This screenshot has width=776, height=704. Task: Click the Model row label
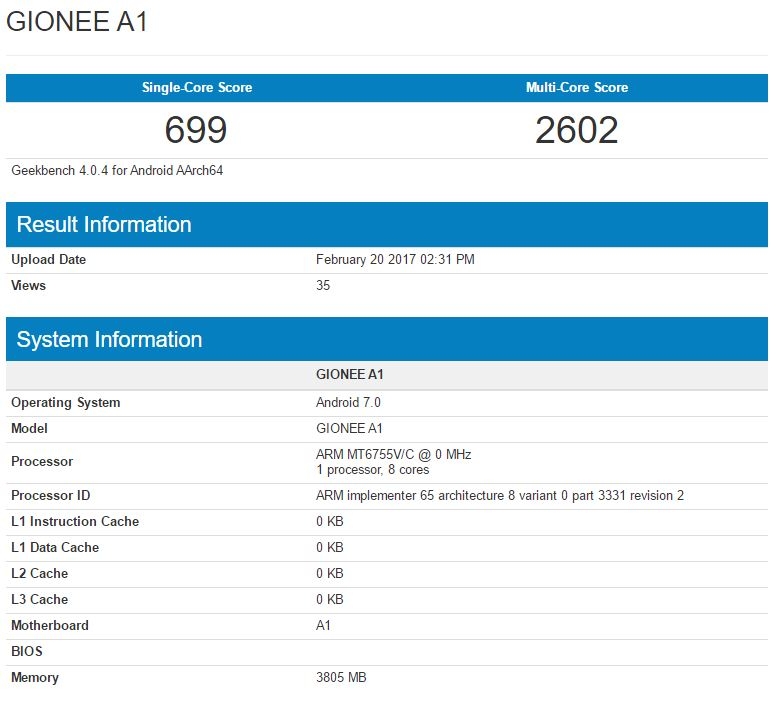(x=29, y=429)
